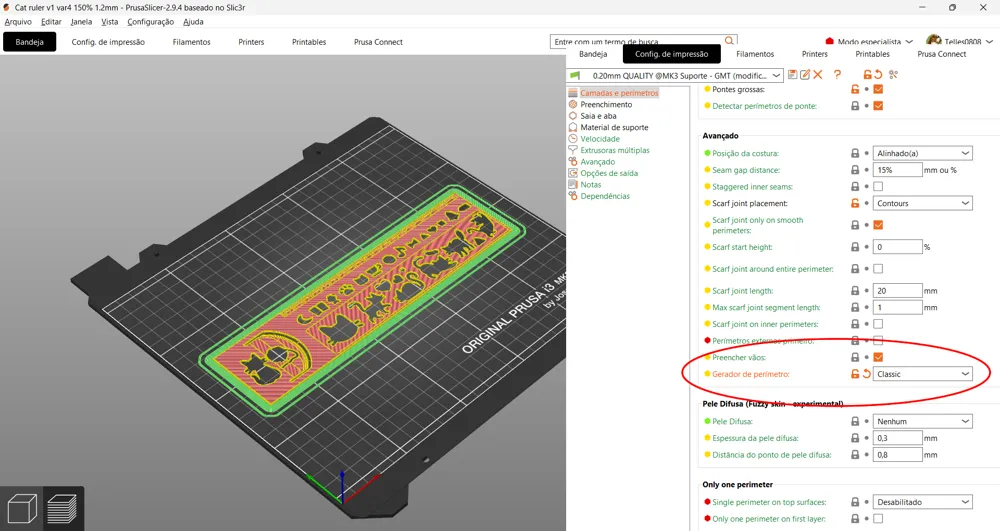1000x531 pixels.
Task: Open the compare presets icon
Action: tap(893, 75)
